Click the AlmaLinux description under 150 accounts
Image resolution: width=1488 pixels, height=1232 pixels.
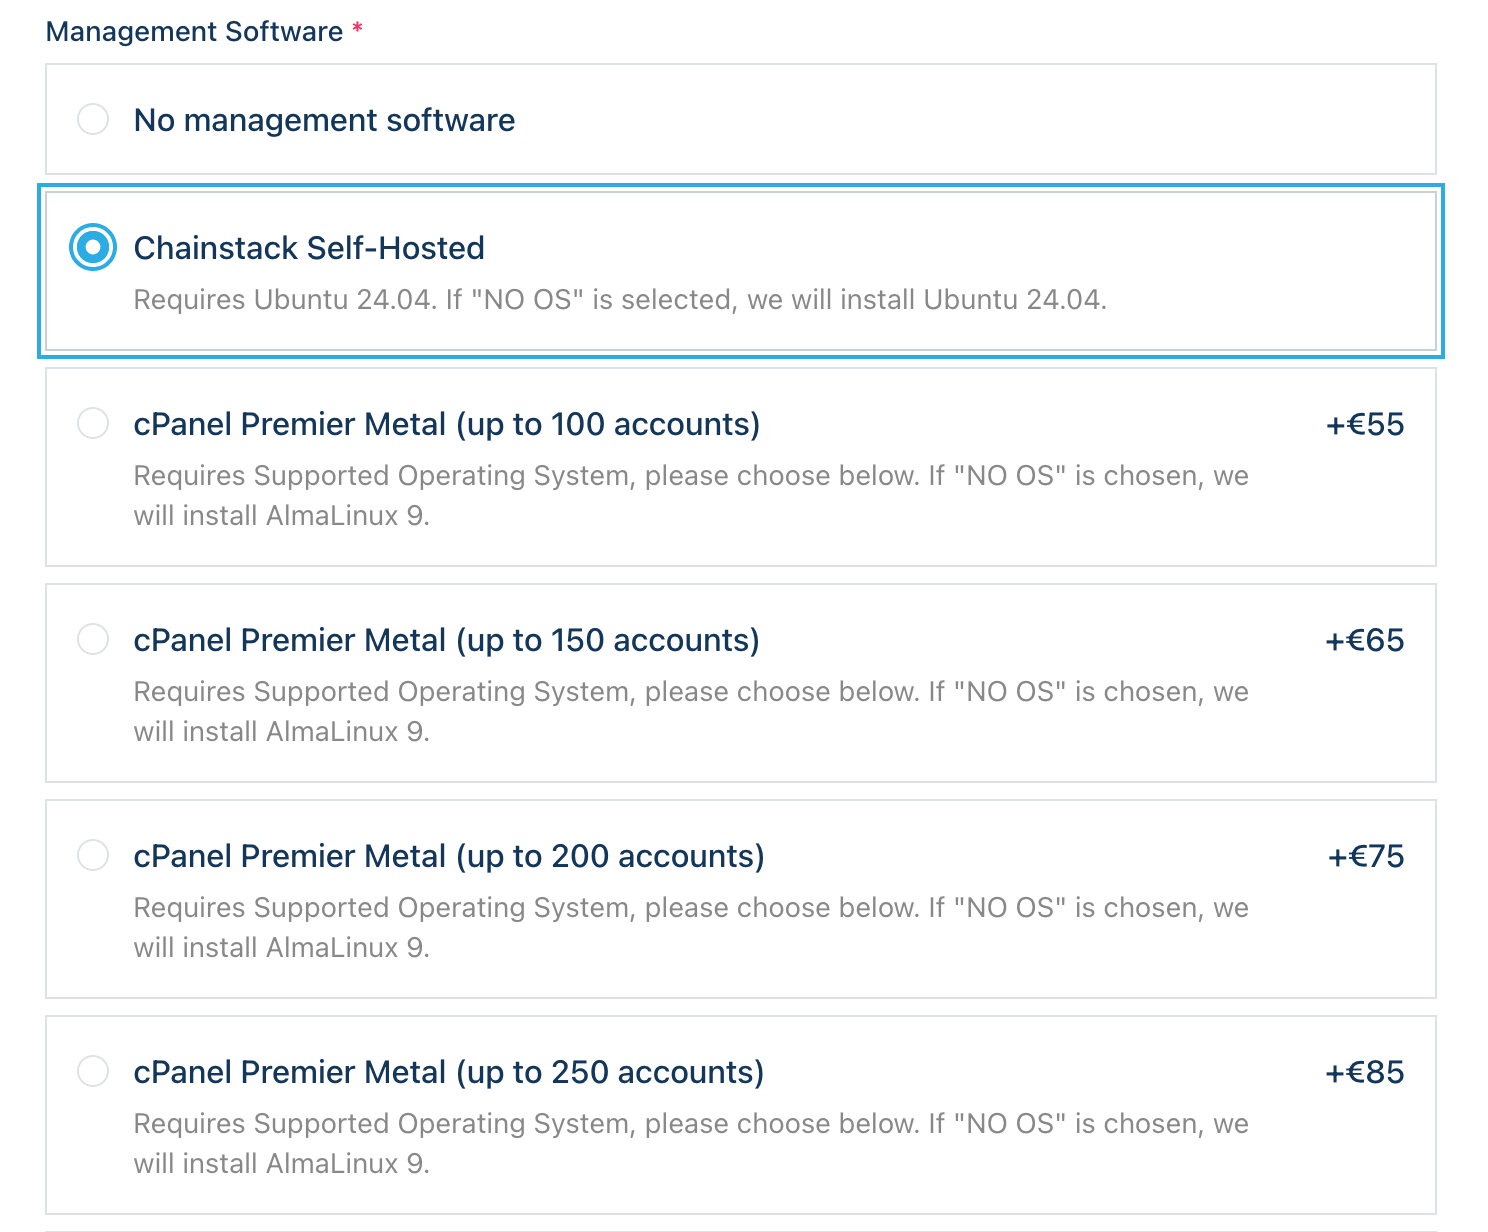click(691, 711)
